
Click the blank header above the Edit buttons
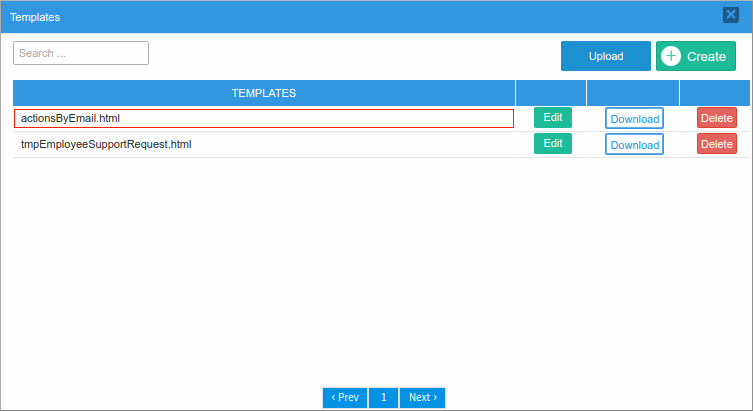[551, 93]
